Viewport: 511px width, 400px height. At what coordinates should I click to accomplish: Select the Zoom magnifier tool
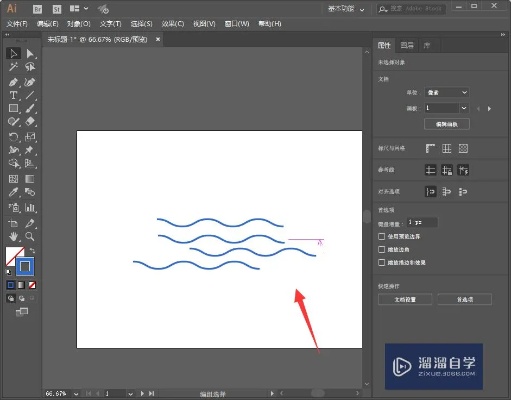pyautogui.click(x=30, y=237)
